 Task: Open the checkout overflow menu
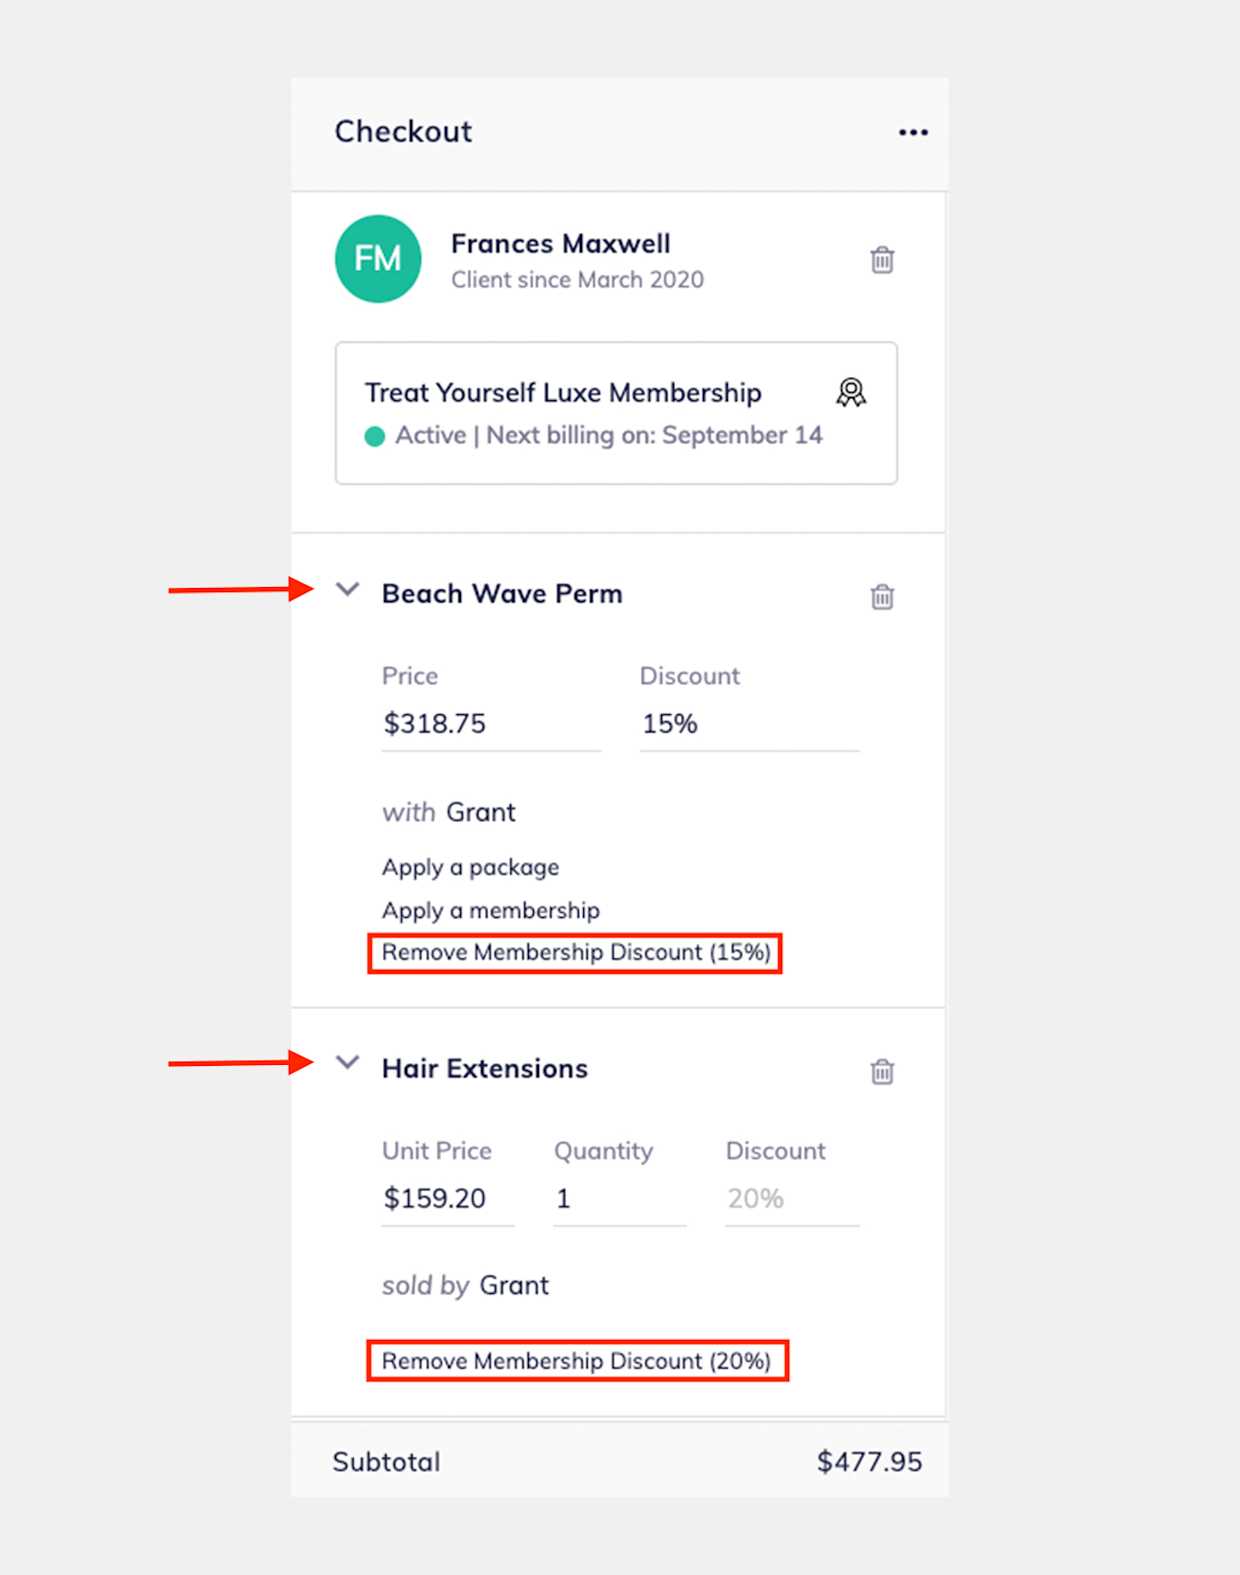(x=912, y=131)
